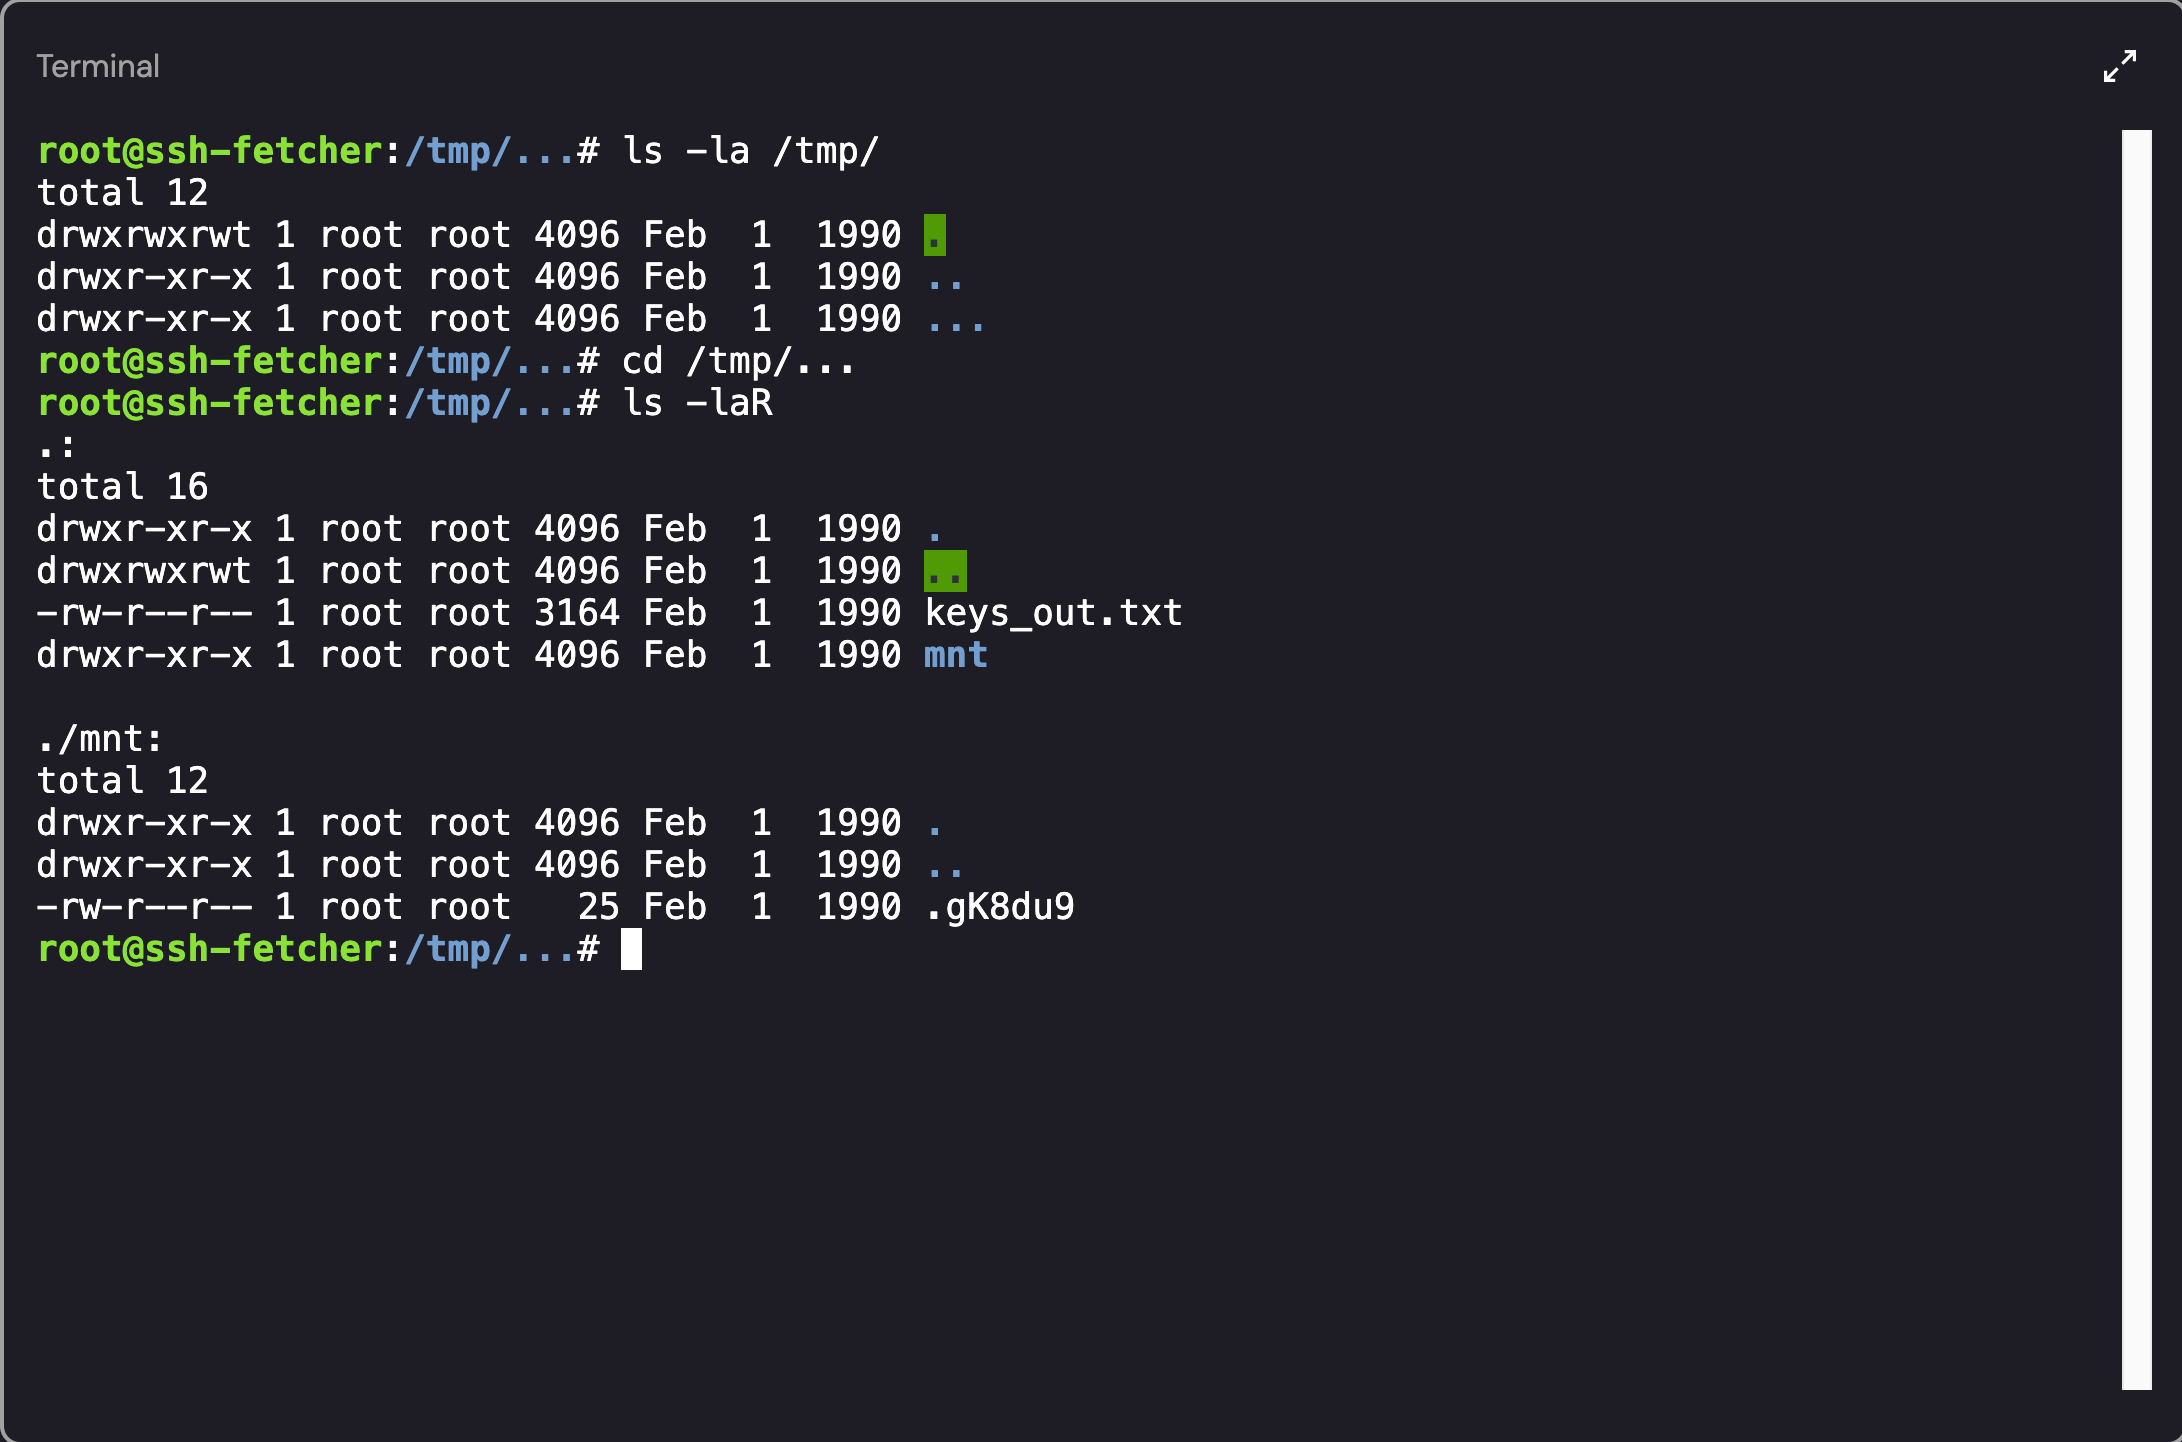Click the "ls -la /tmp/" command text

tap(750, 151)
